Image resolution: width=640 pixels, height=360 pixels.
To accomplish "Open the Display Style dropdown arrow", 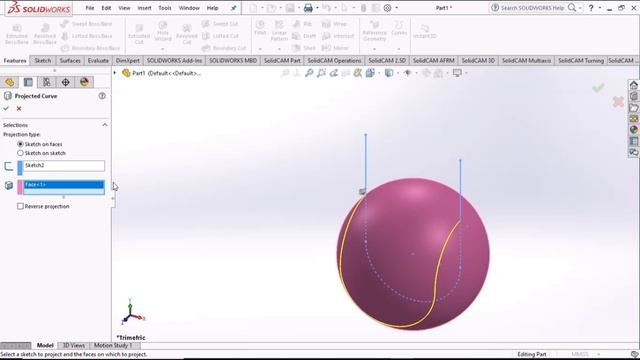I will tap(398, 73).
